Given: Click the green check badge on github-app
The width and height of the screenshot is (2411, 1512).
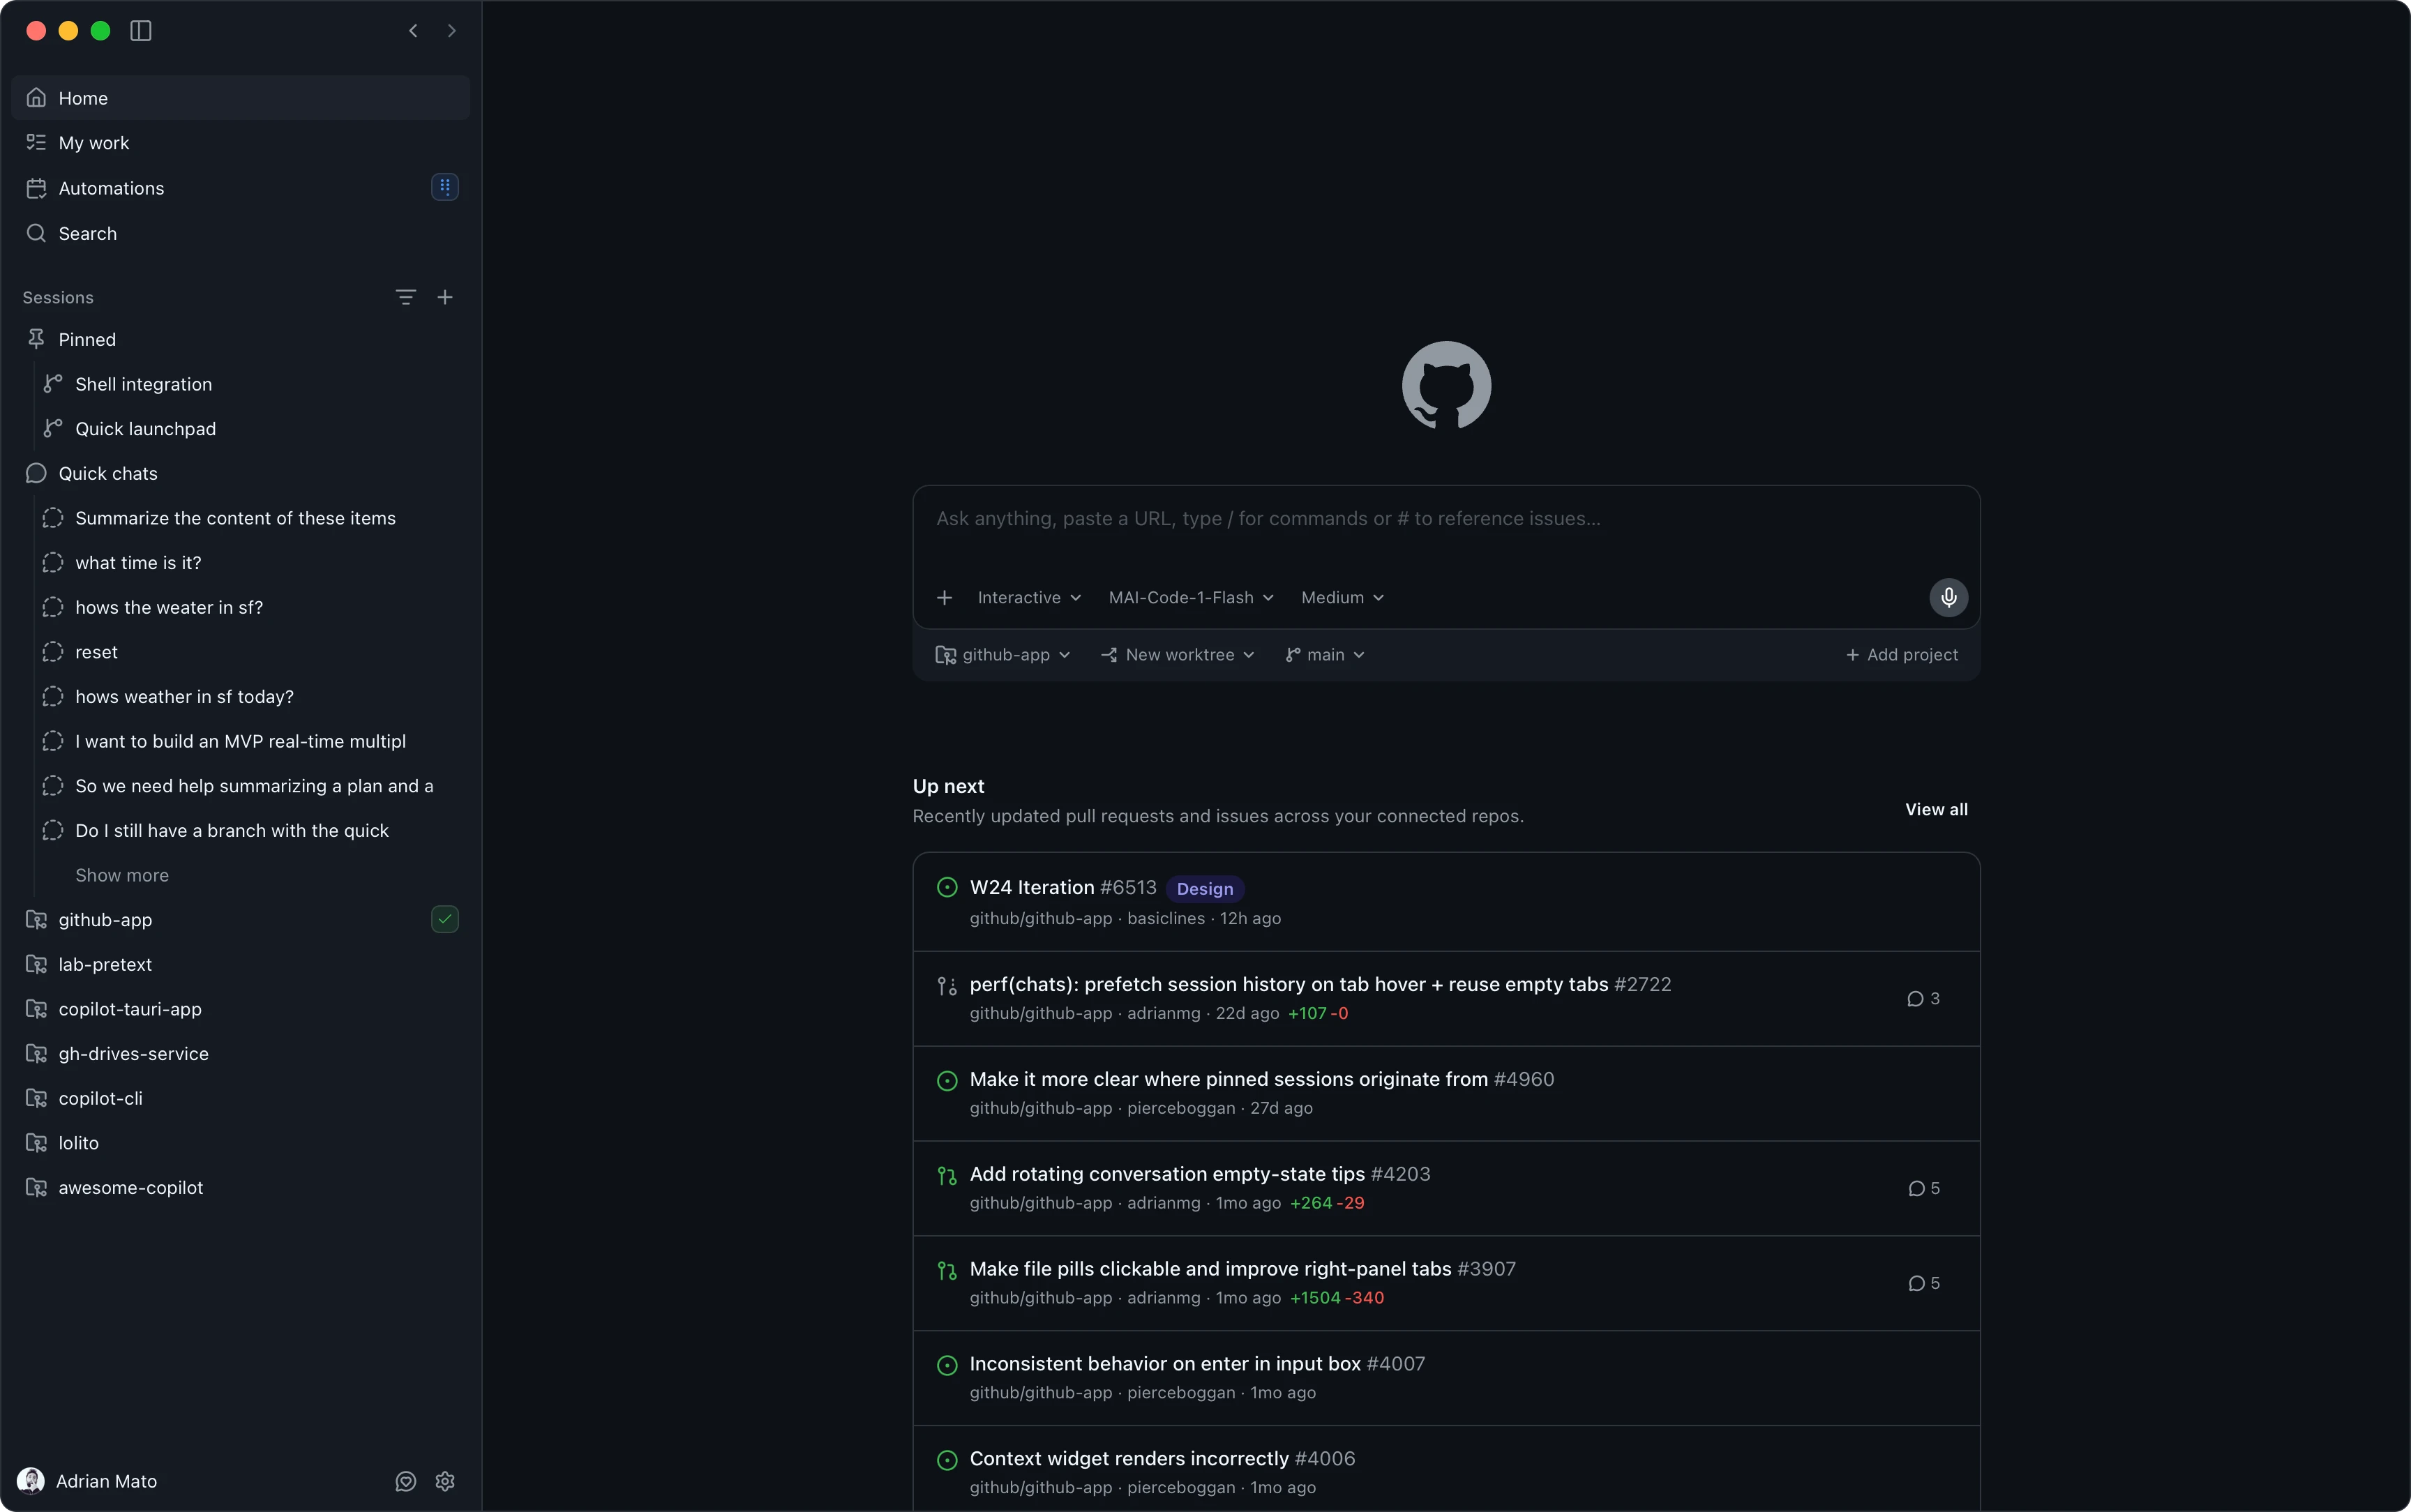Looking at the screenshot, I should tap(445, 919).
